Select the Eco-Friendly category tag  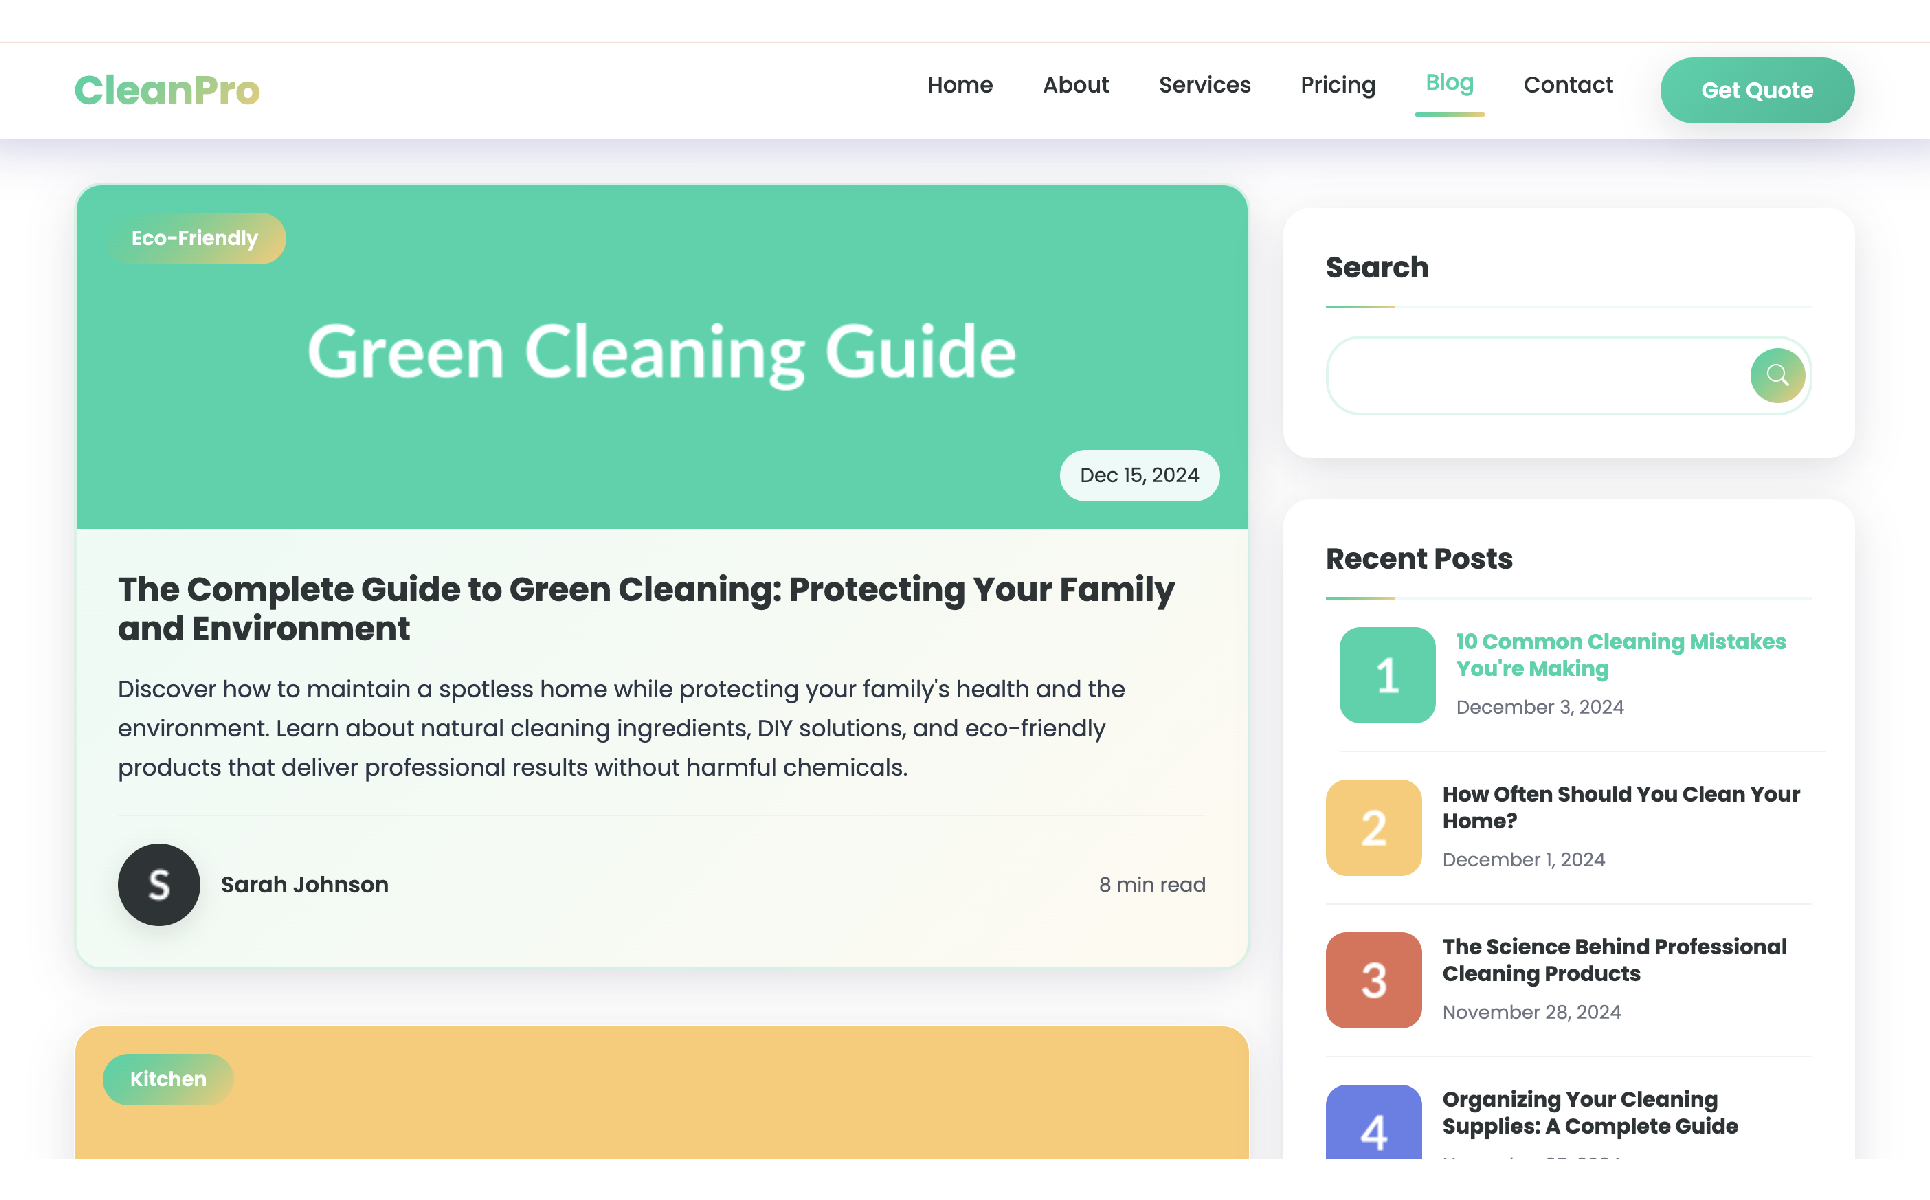click(x=195, y=238)
